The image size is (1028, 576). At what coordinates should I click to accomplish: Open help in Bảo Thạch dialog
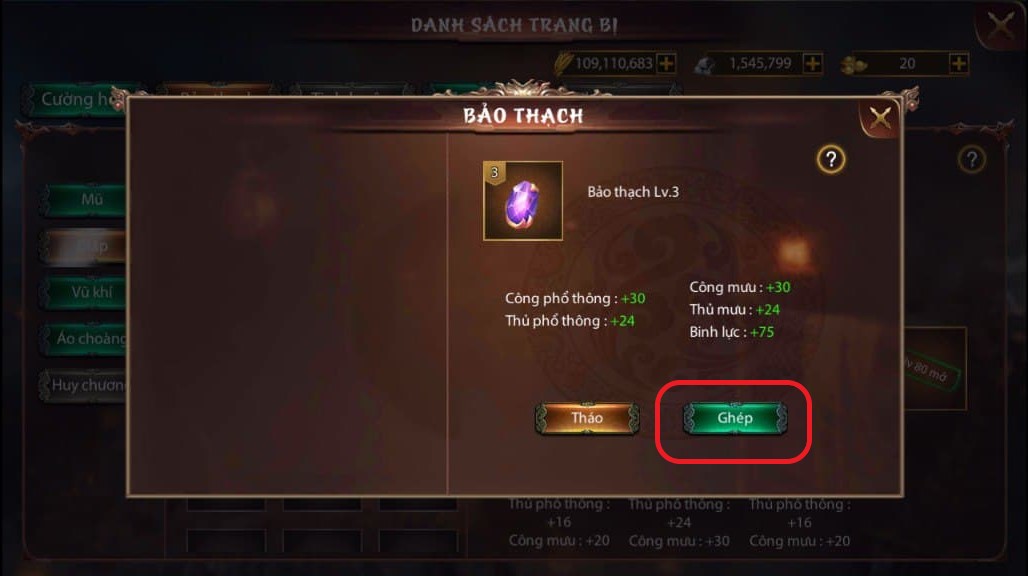tap(831, 159)
